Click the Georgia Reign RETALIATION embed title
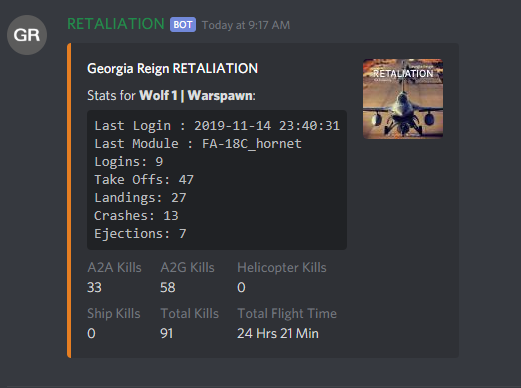The image size is (521, 388). [x=172, y=68]
